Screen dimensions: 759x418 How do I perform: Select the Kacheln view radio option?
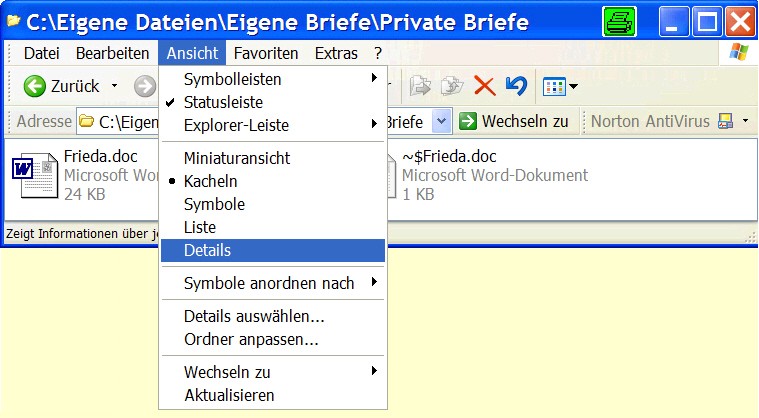pyautogui.click(x=210, y=181)
